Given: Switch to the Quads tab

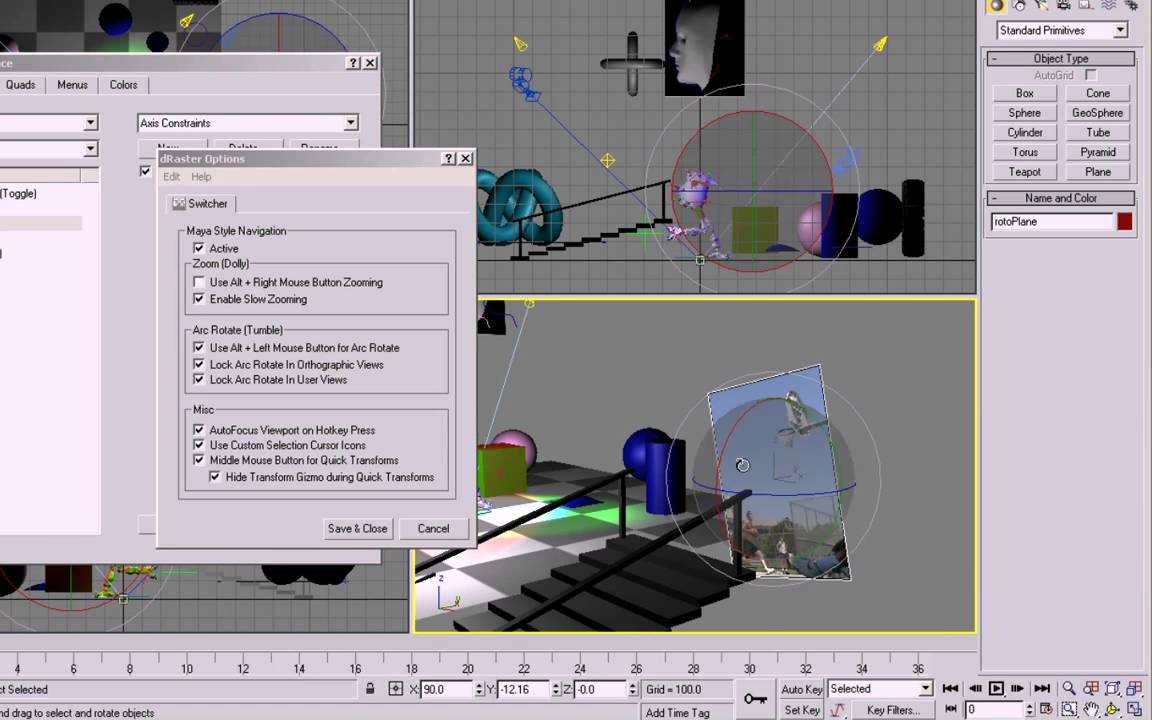Looking at the screenshot, I should pos(21,85).
